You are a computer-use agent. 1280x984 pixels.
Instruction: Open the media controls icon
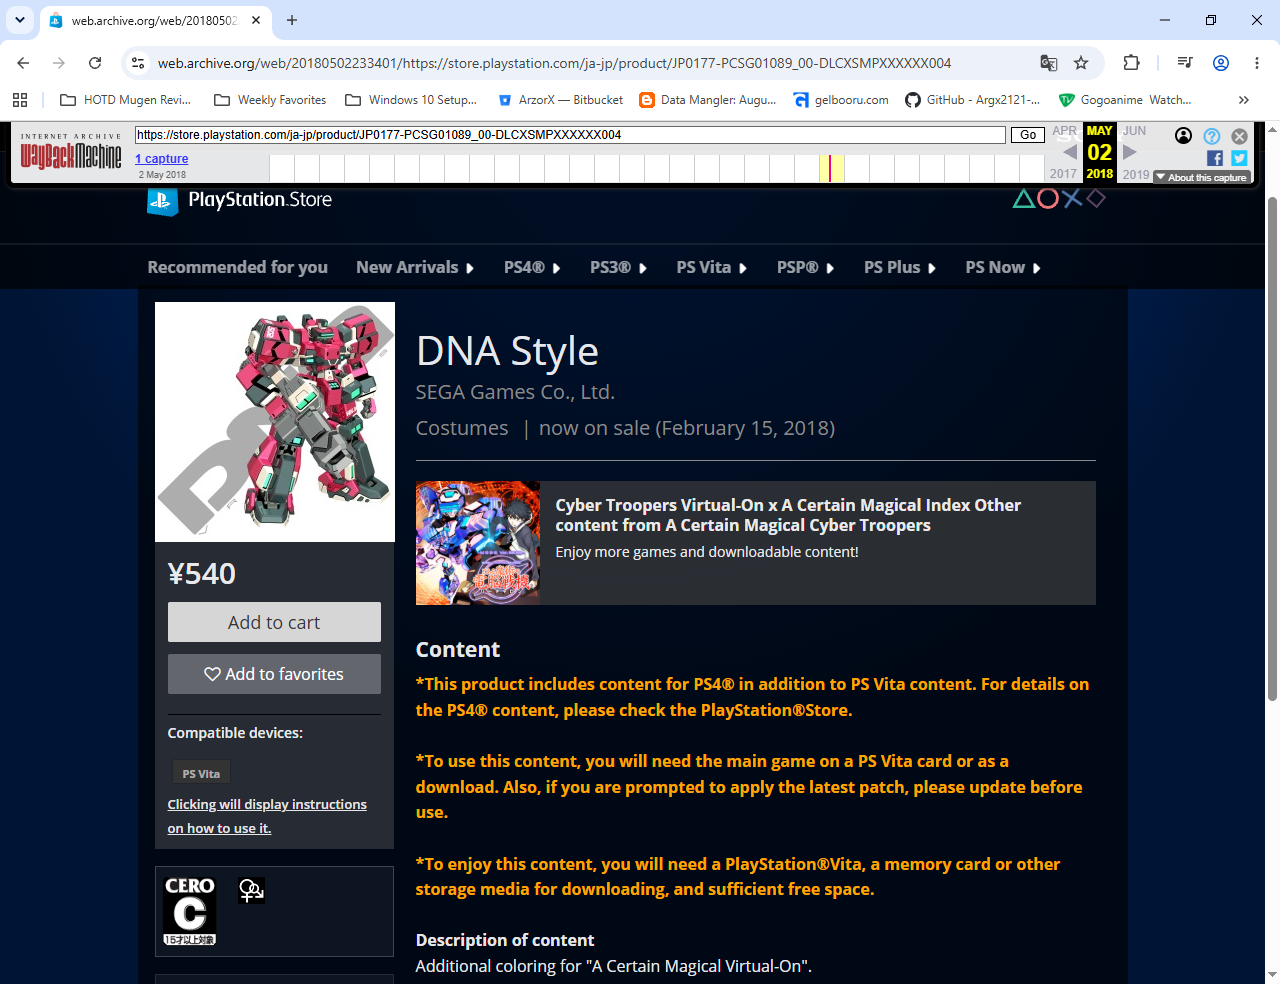(1185, 63)
